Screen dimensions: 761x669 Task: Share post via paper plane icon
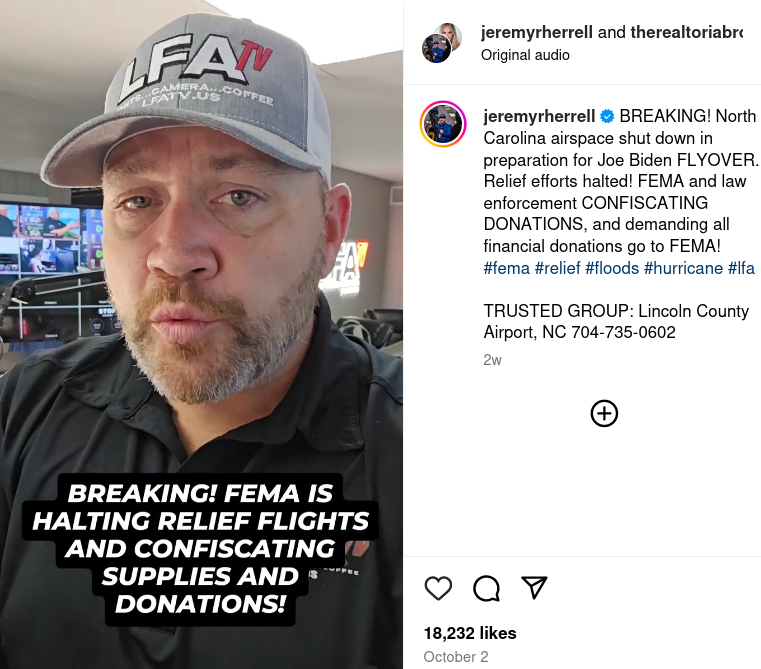pos(534,587)
